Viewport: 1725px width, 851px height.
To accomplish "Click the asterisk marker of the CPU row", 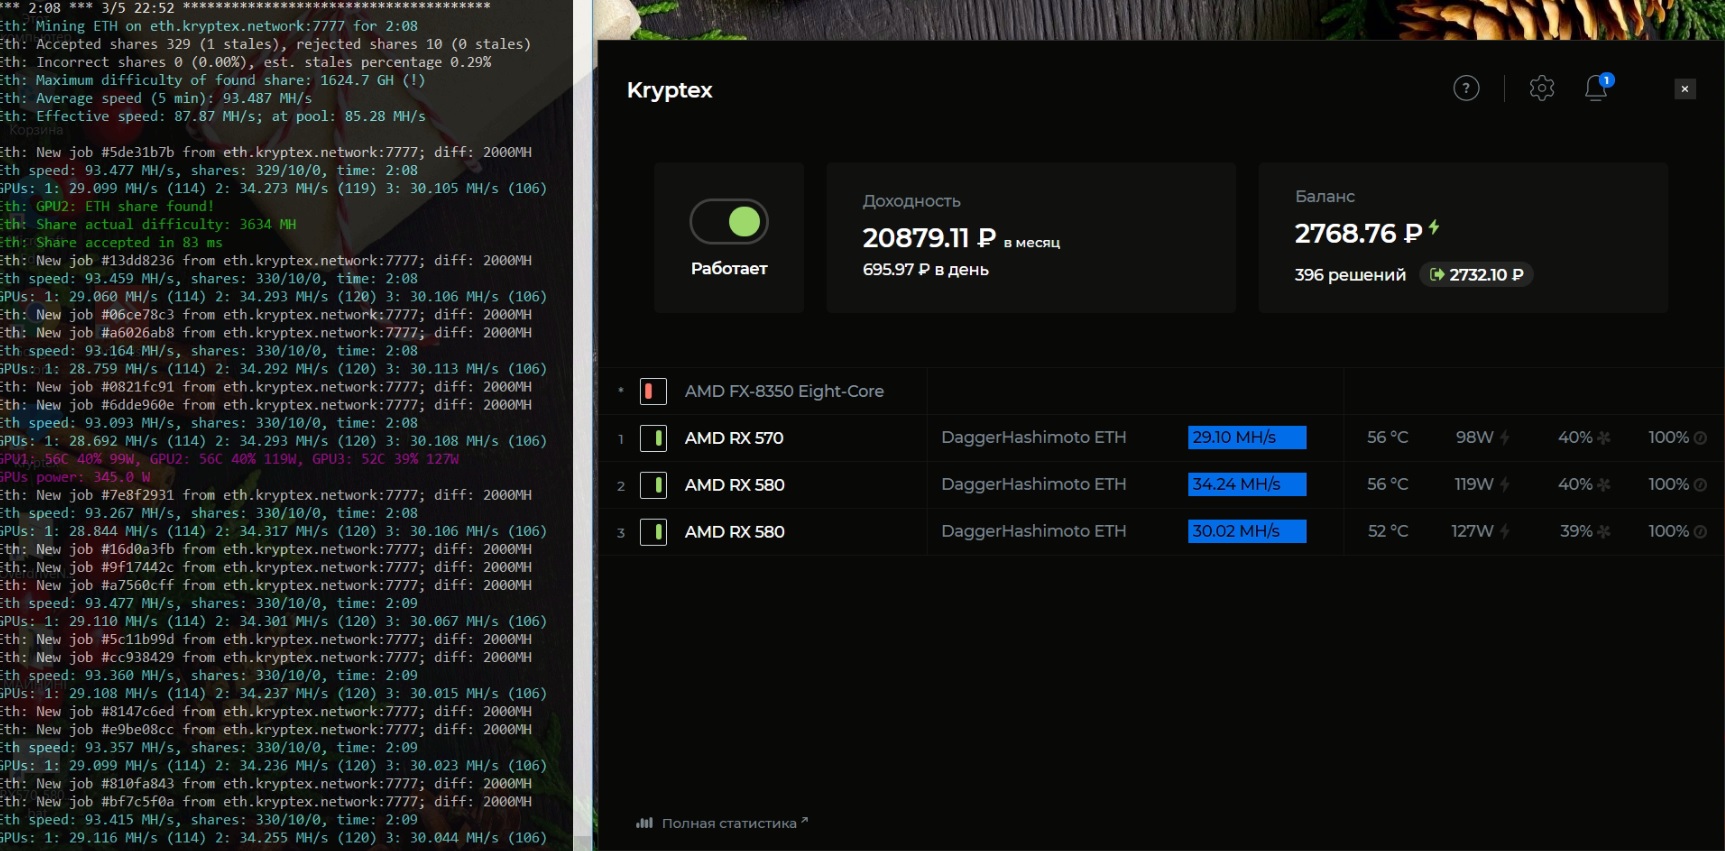I will [621, 390].
